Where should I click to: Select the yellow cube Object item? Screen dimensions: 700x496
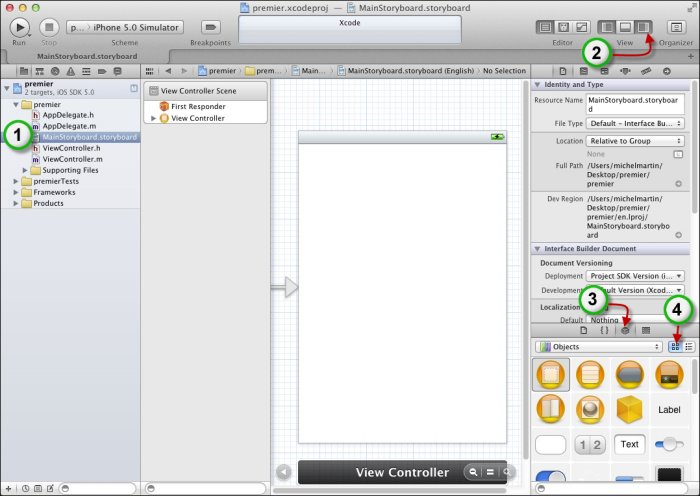click(x=628, y=409)
